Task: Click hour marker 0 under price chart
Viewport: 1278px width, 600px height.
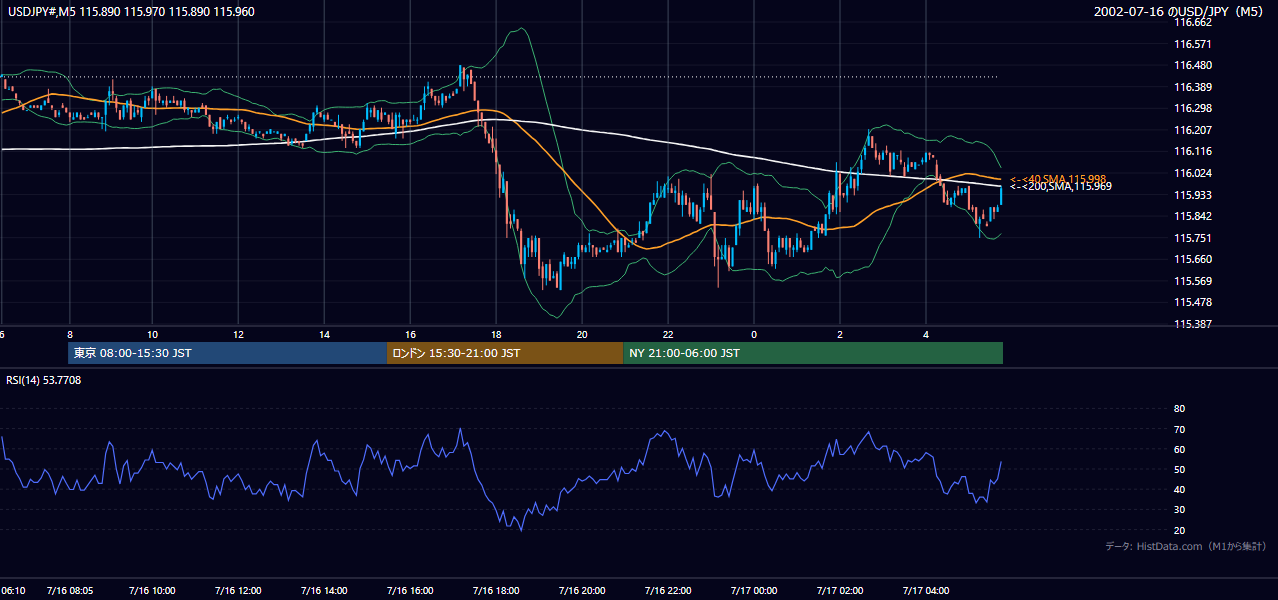Action: tap(754, 334)
